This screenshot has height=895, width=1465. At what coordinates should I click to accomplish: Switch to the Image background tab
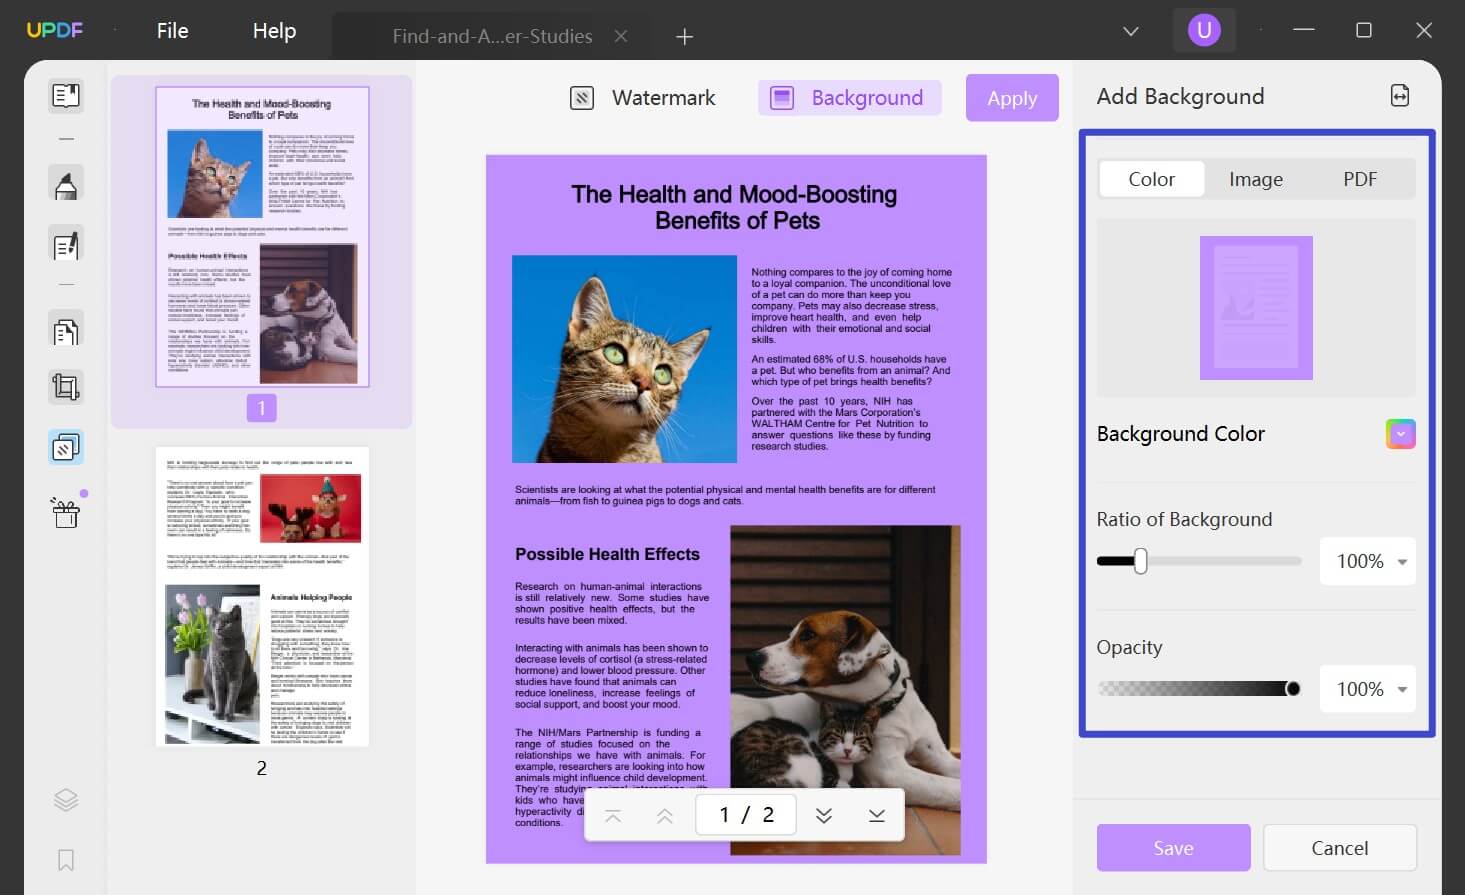click(1255, 178)
